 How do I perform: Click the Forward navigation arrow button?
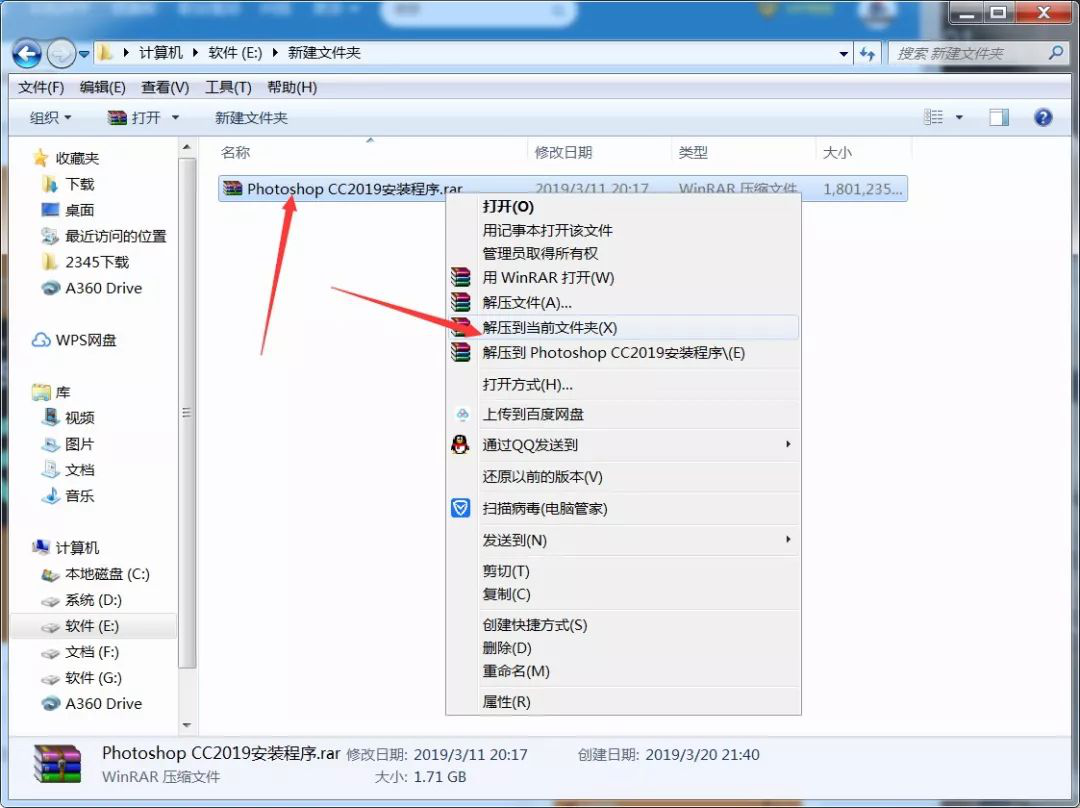click(61, 53)
